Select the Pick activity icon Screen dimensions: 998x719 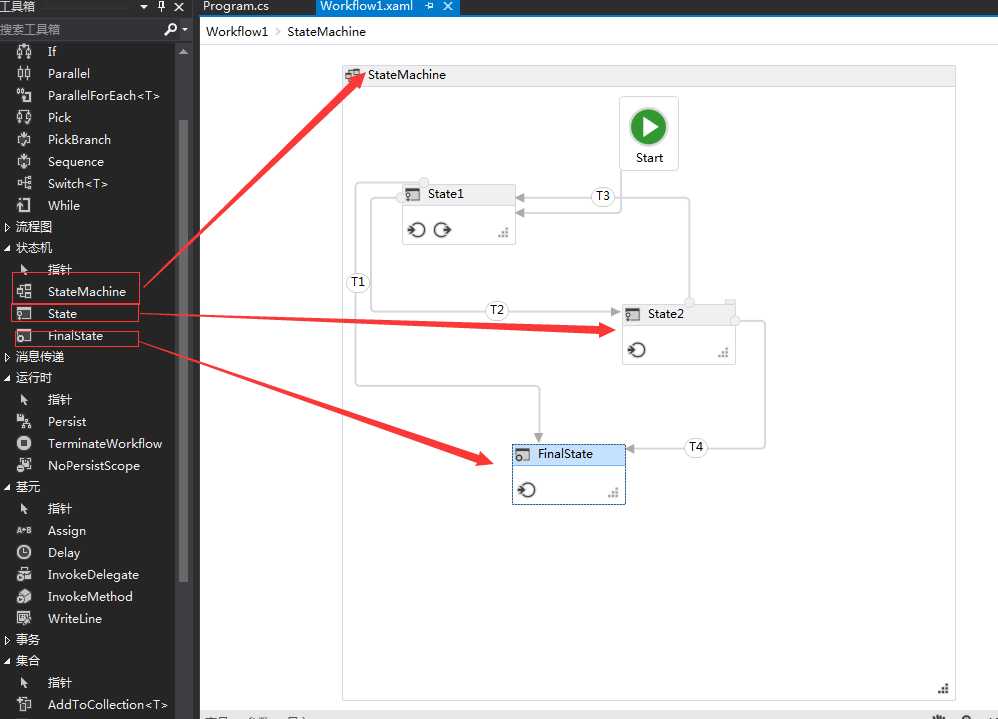24,117
